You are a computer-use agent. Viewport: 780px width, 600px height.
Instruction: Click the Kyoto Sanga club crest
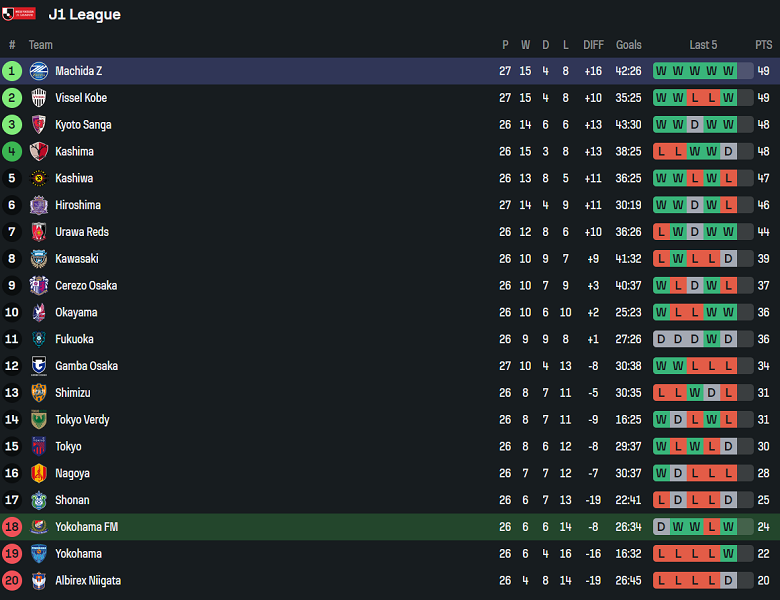(x=39, y=125)
